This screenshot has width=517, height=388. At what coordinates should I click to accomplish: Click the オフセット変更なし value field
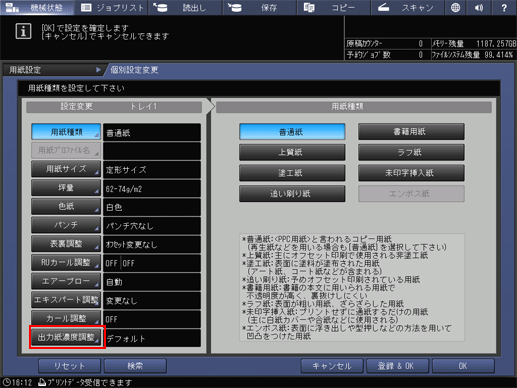pos(152,244)
